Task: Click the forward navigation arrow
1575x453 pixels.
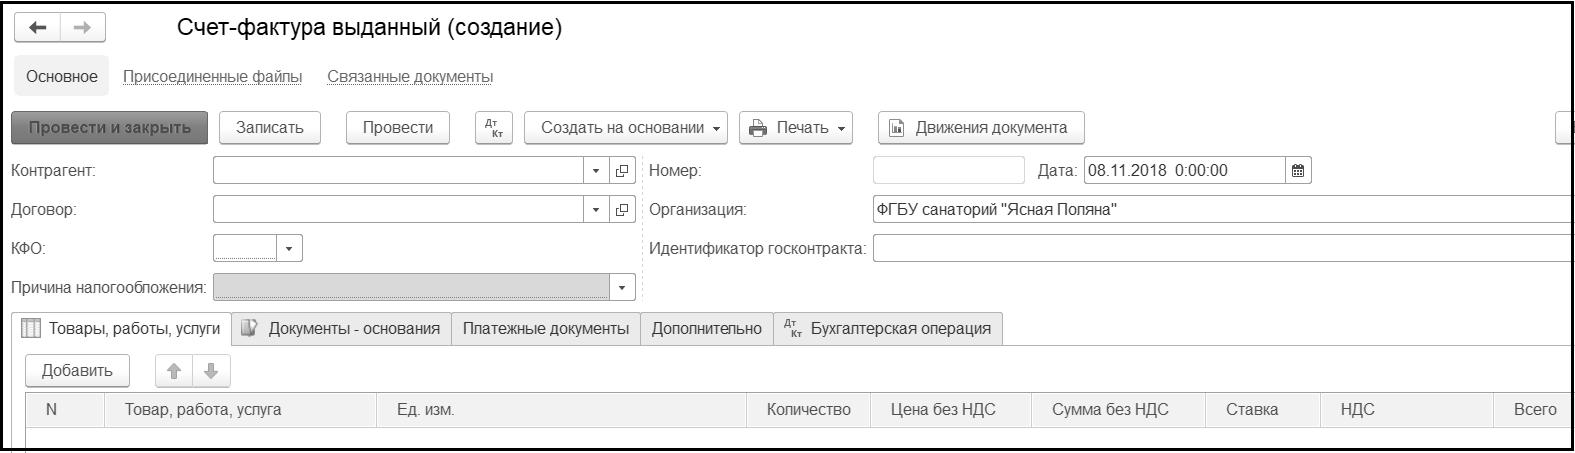Action: [82, 28]
